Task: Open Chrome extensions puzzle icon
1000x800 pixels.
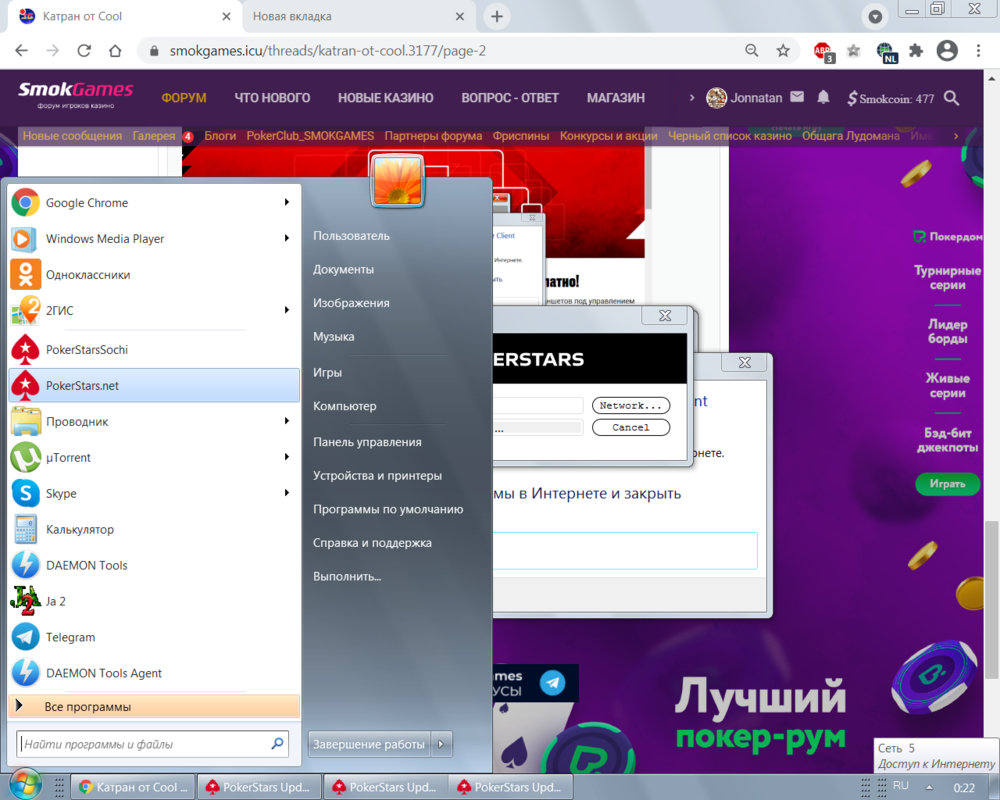Action: [x=916, y=50]
